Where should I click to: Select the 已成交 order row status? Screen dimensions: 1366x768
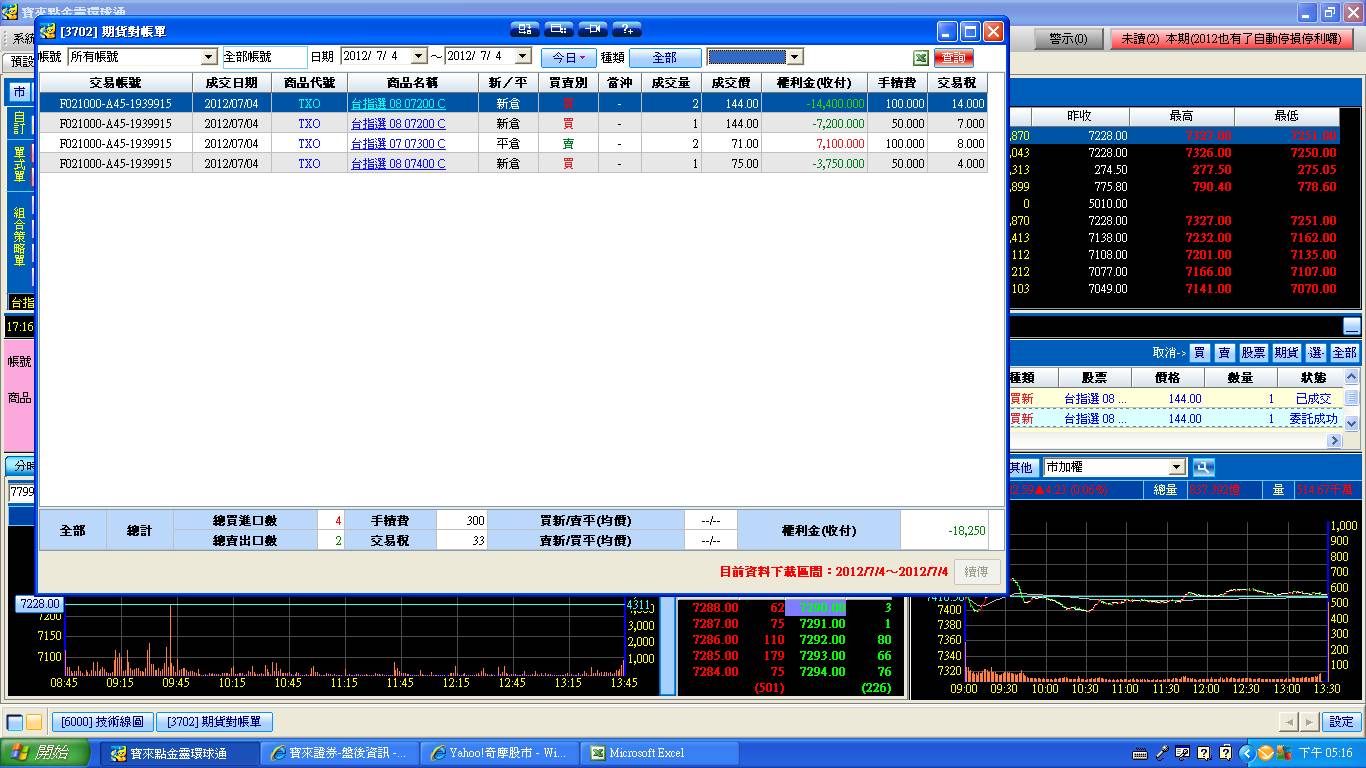1313,399
